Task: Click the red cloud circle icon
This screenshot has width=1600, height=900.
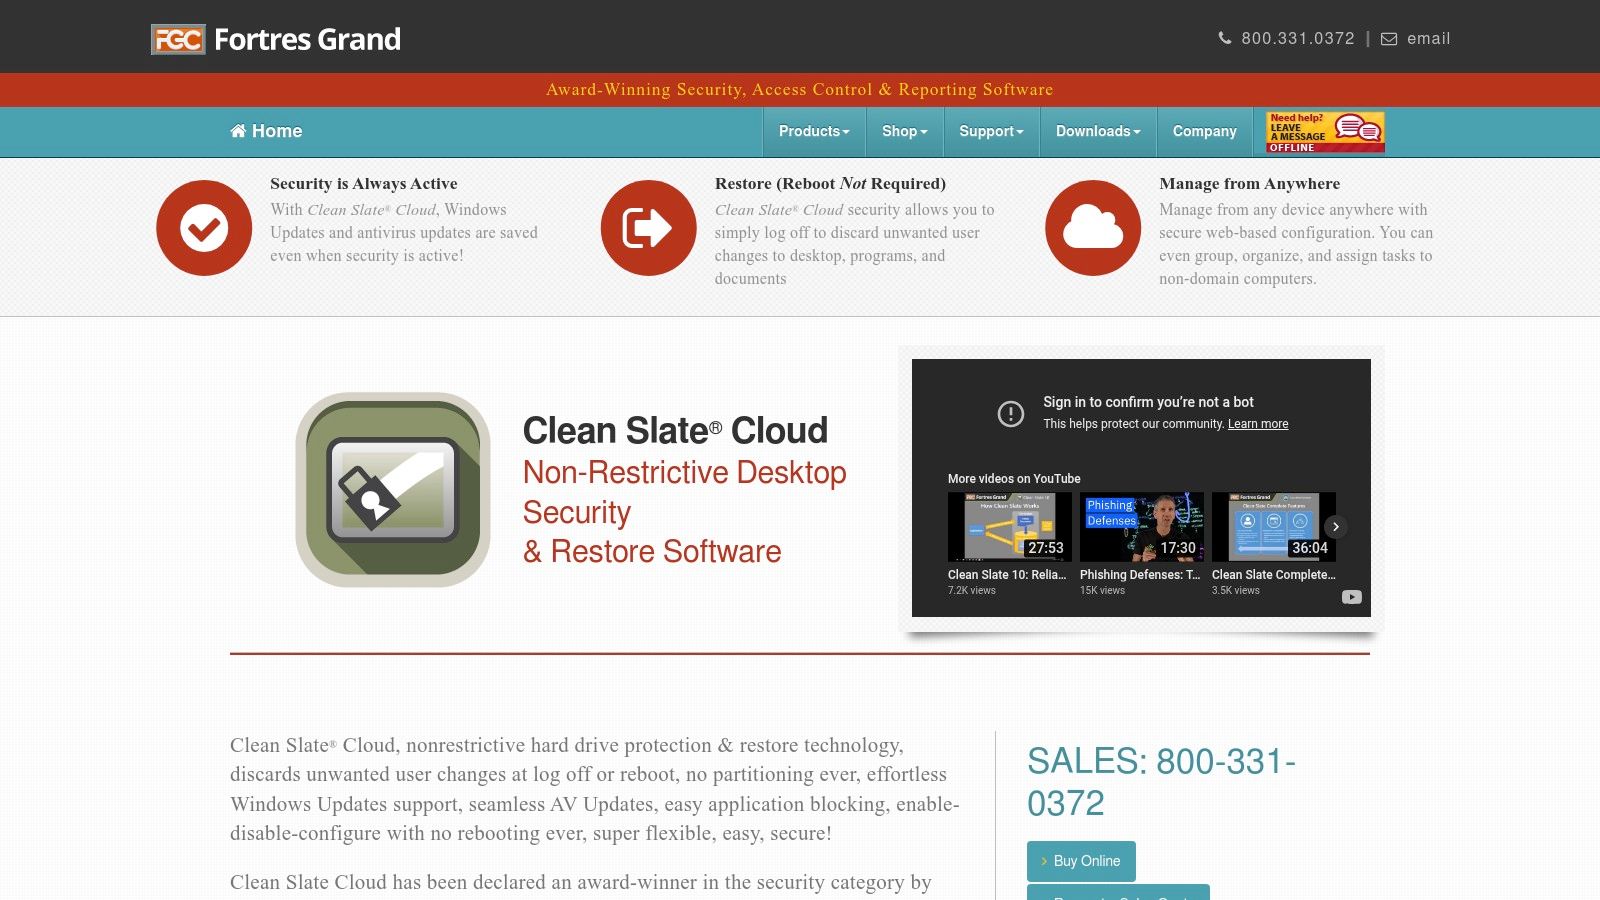Action: 1093,228
